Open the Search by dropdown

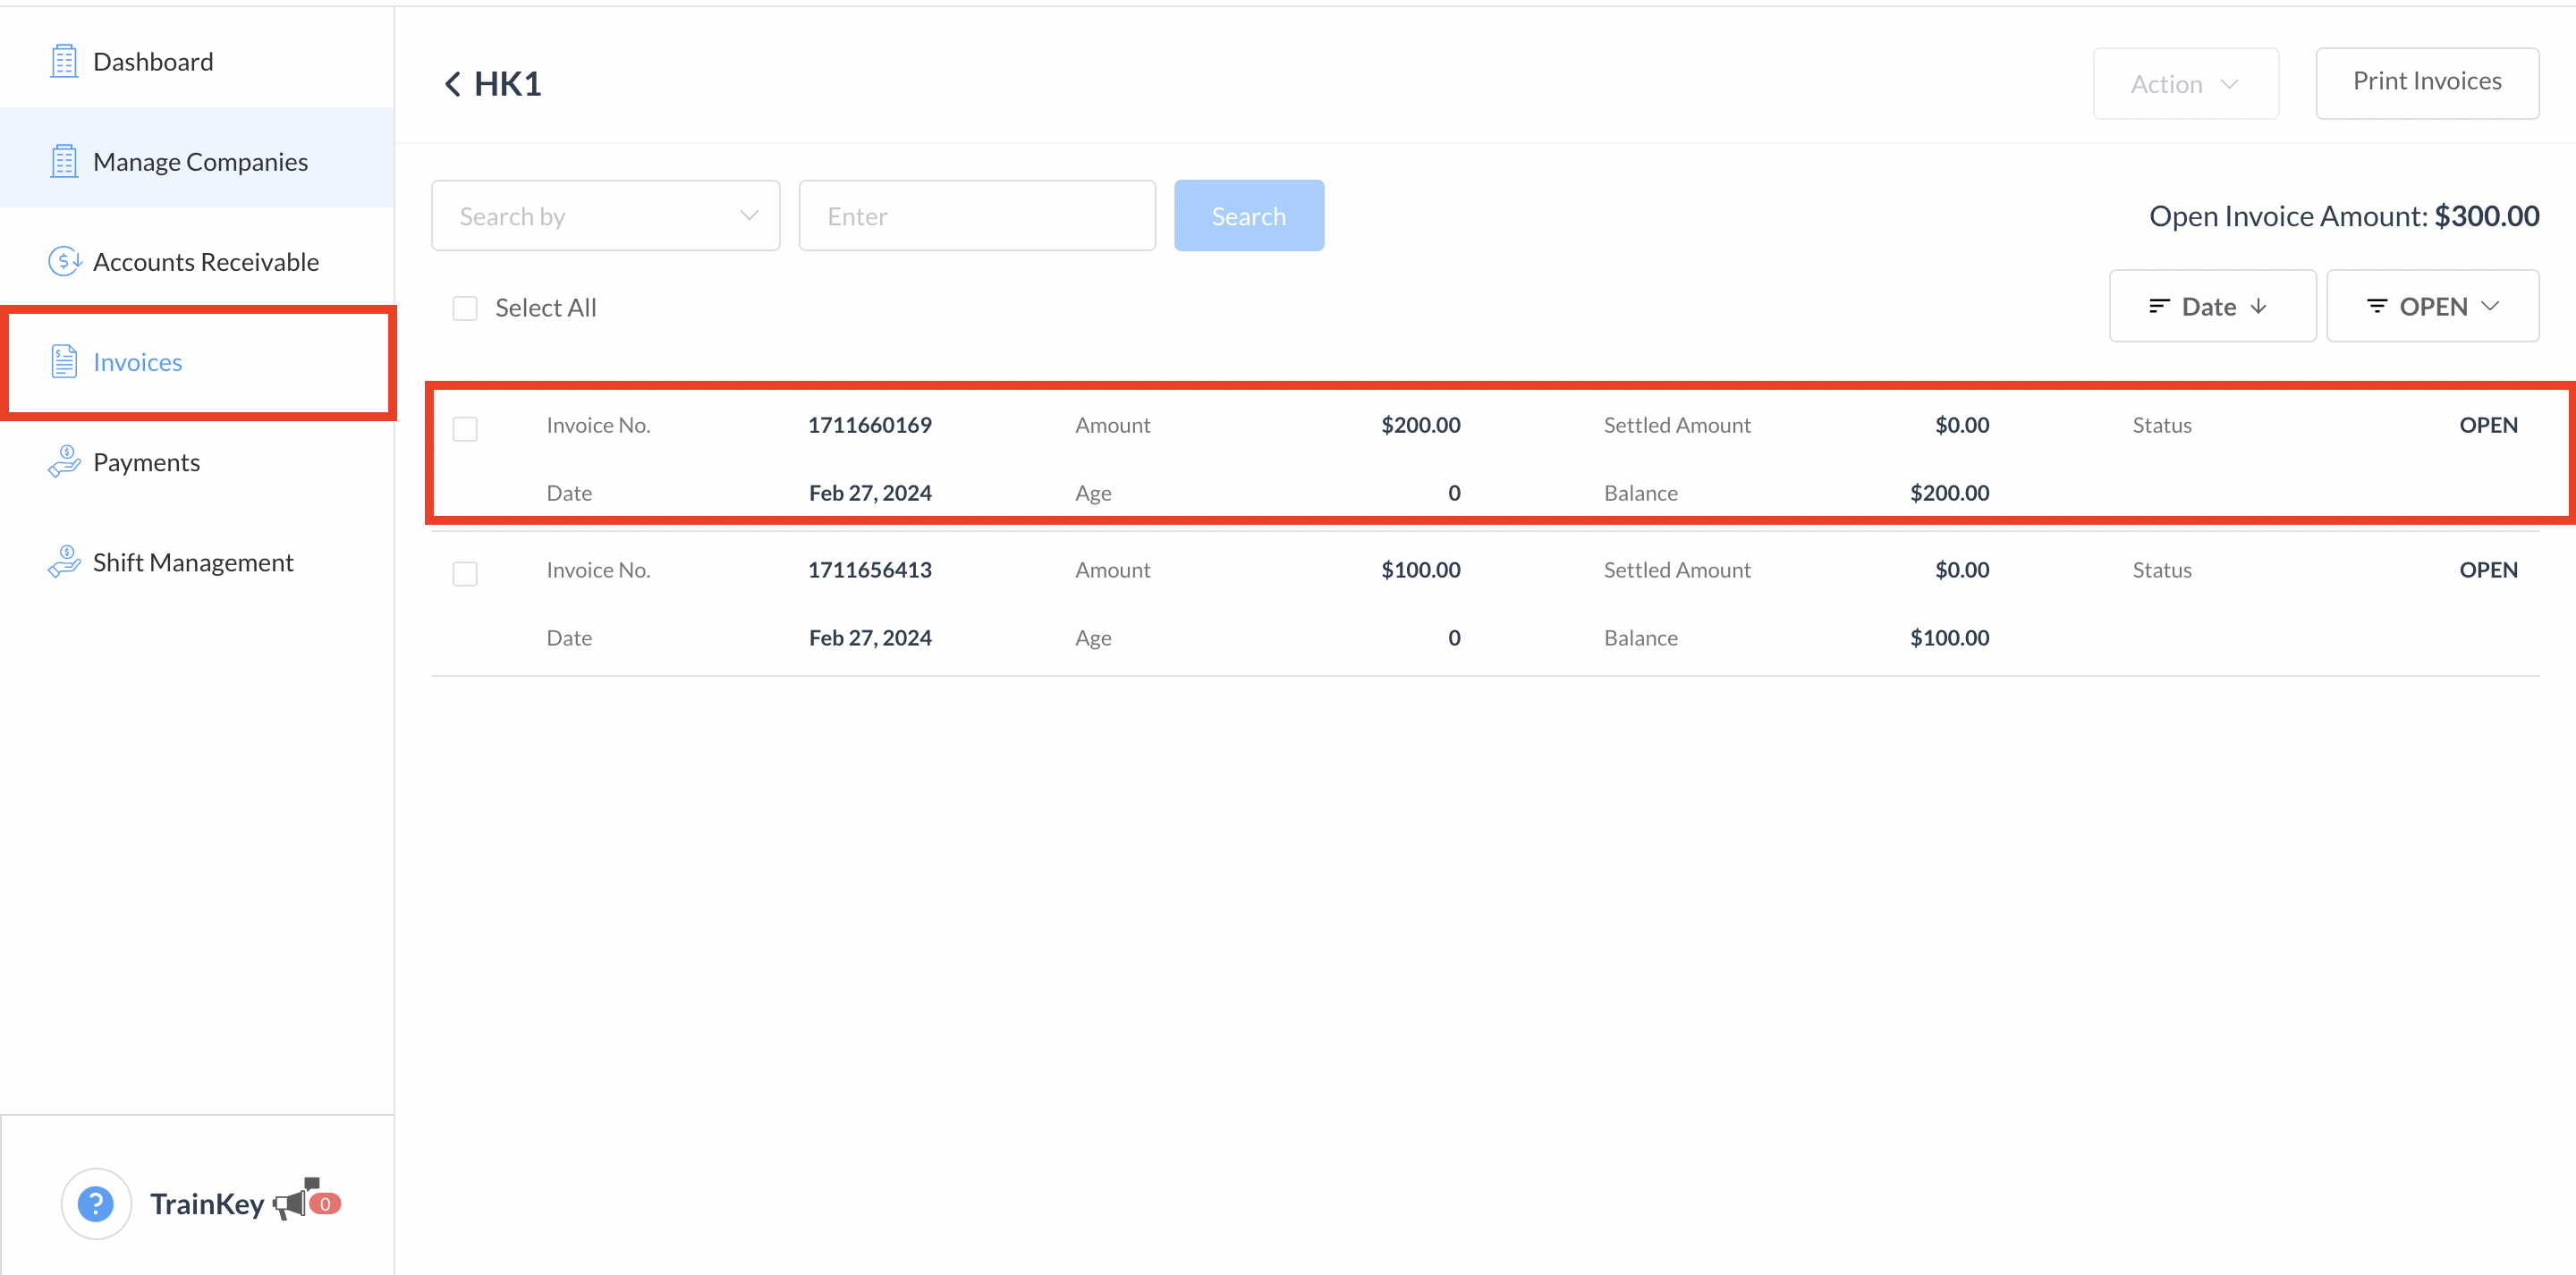[605, 216]
